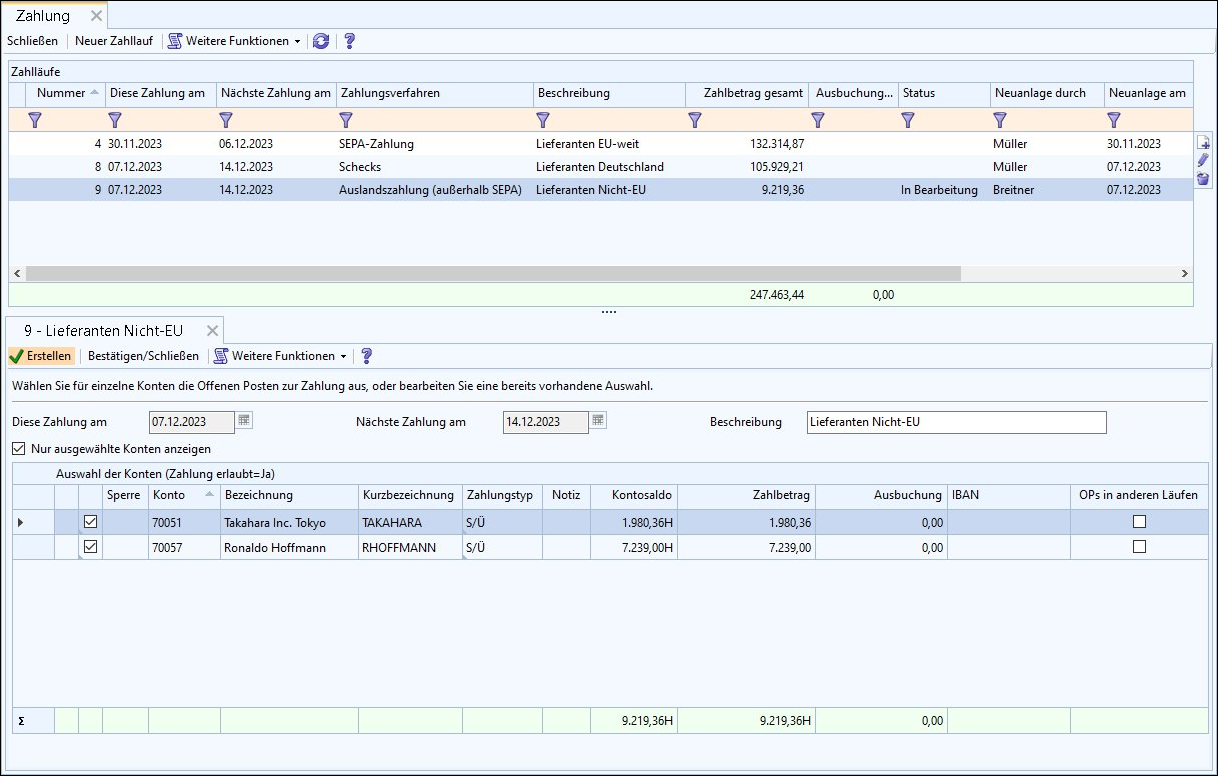Click the refresh icon in the top toolbar

pos(321,41)
